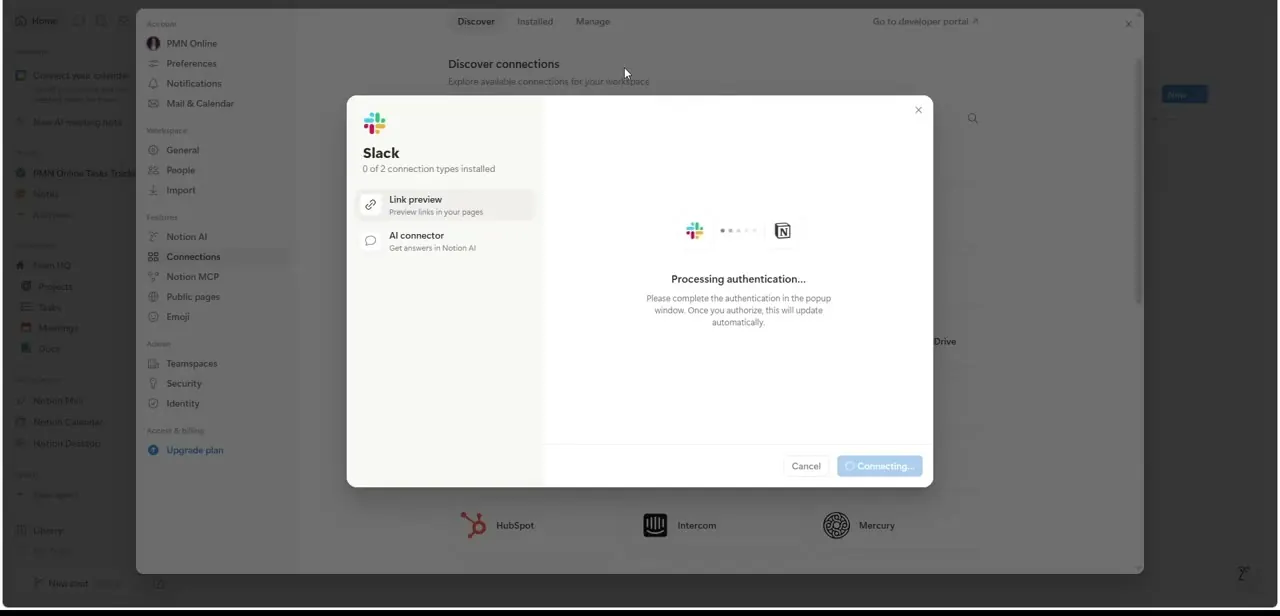The height and width of the screenshot is (616, 1280).
Task: Click the small Slack icon in authentication graphic
Action: (694, 231)
